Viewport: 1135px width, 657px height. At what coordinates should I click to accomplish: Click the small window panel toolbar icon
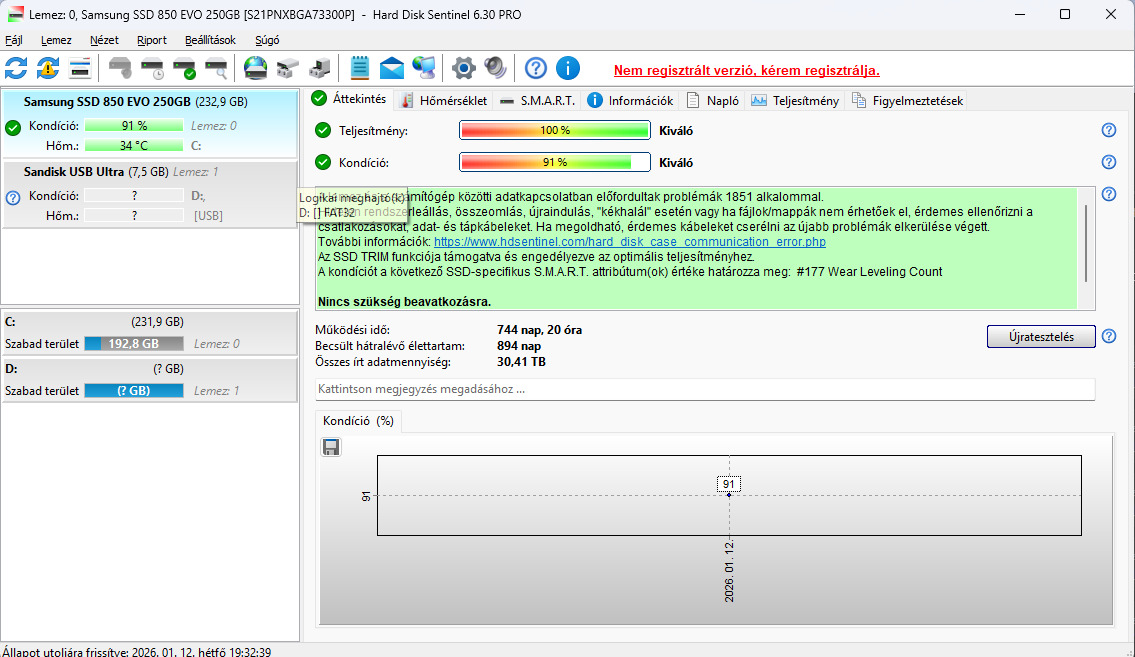click(x=80, y=69)
